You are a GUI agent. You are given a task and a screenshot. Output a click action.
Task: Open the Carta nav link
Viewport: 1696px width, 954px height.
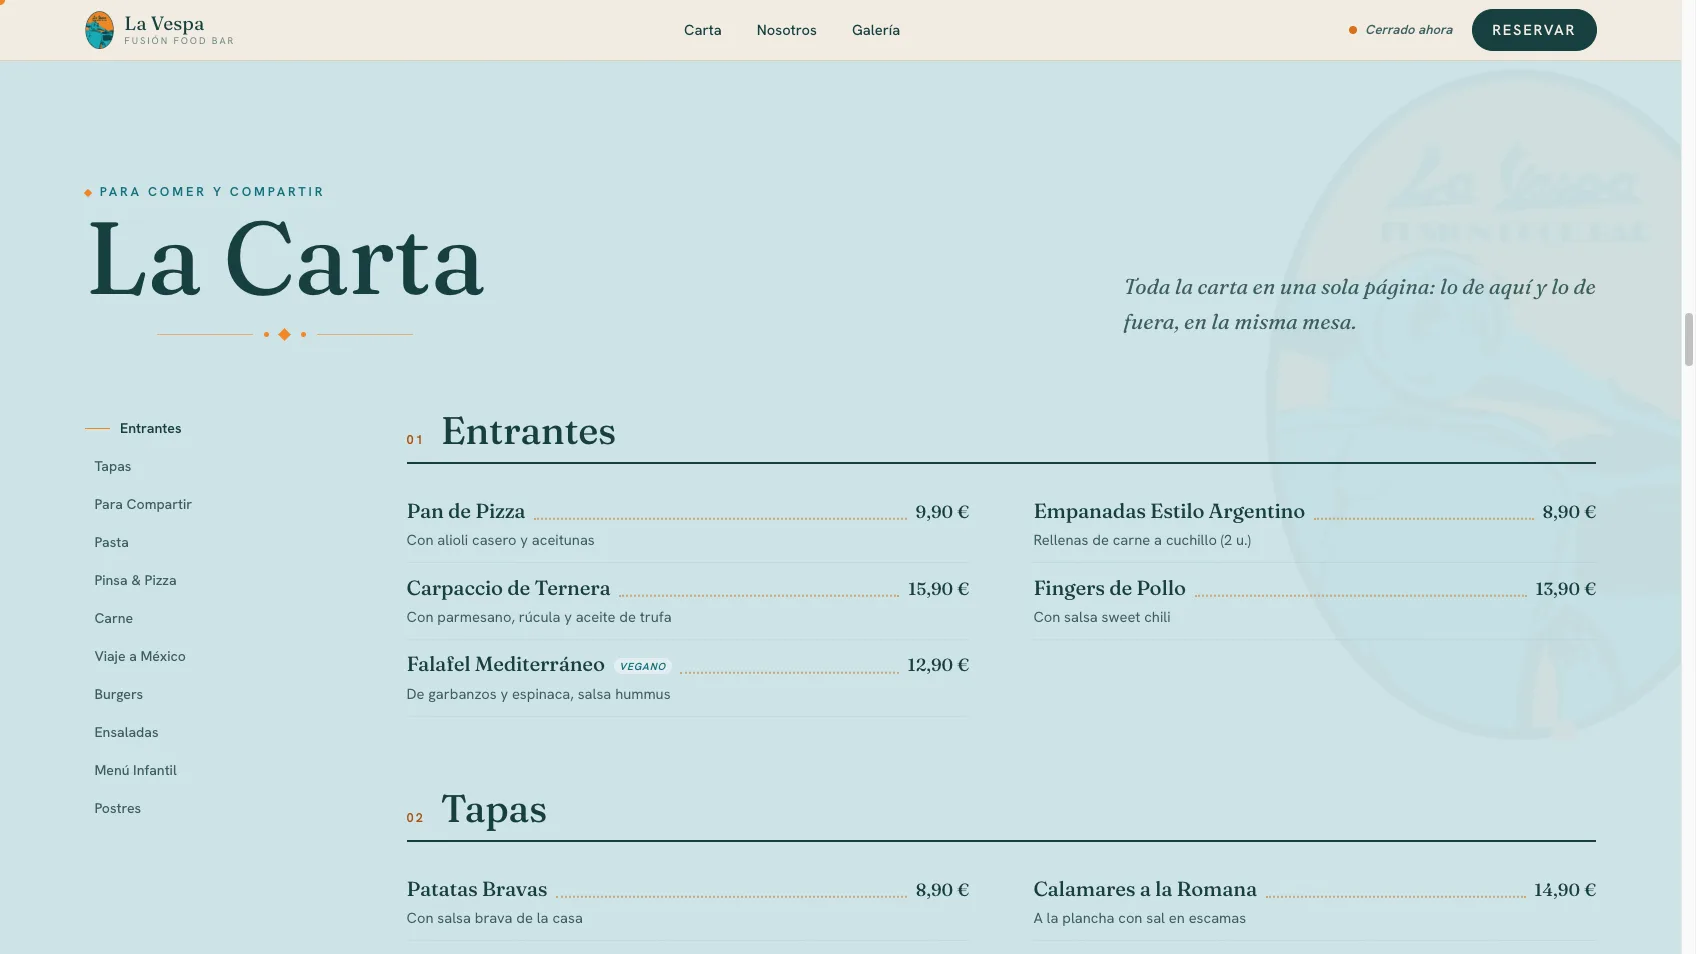(702, 30)
